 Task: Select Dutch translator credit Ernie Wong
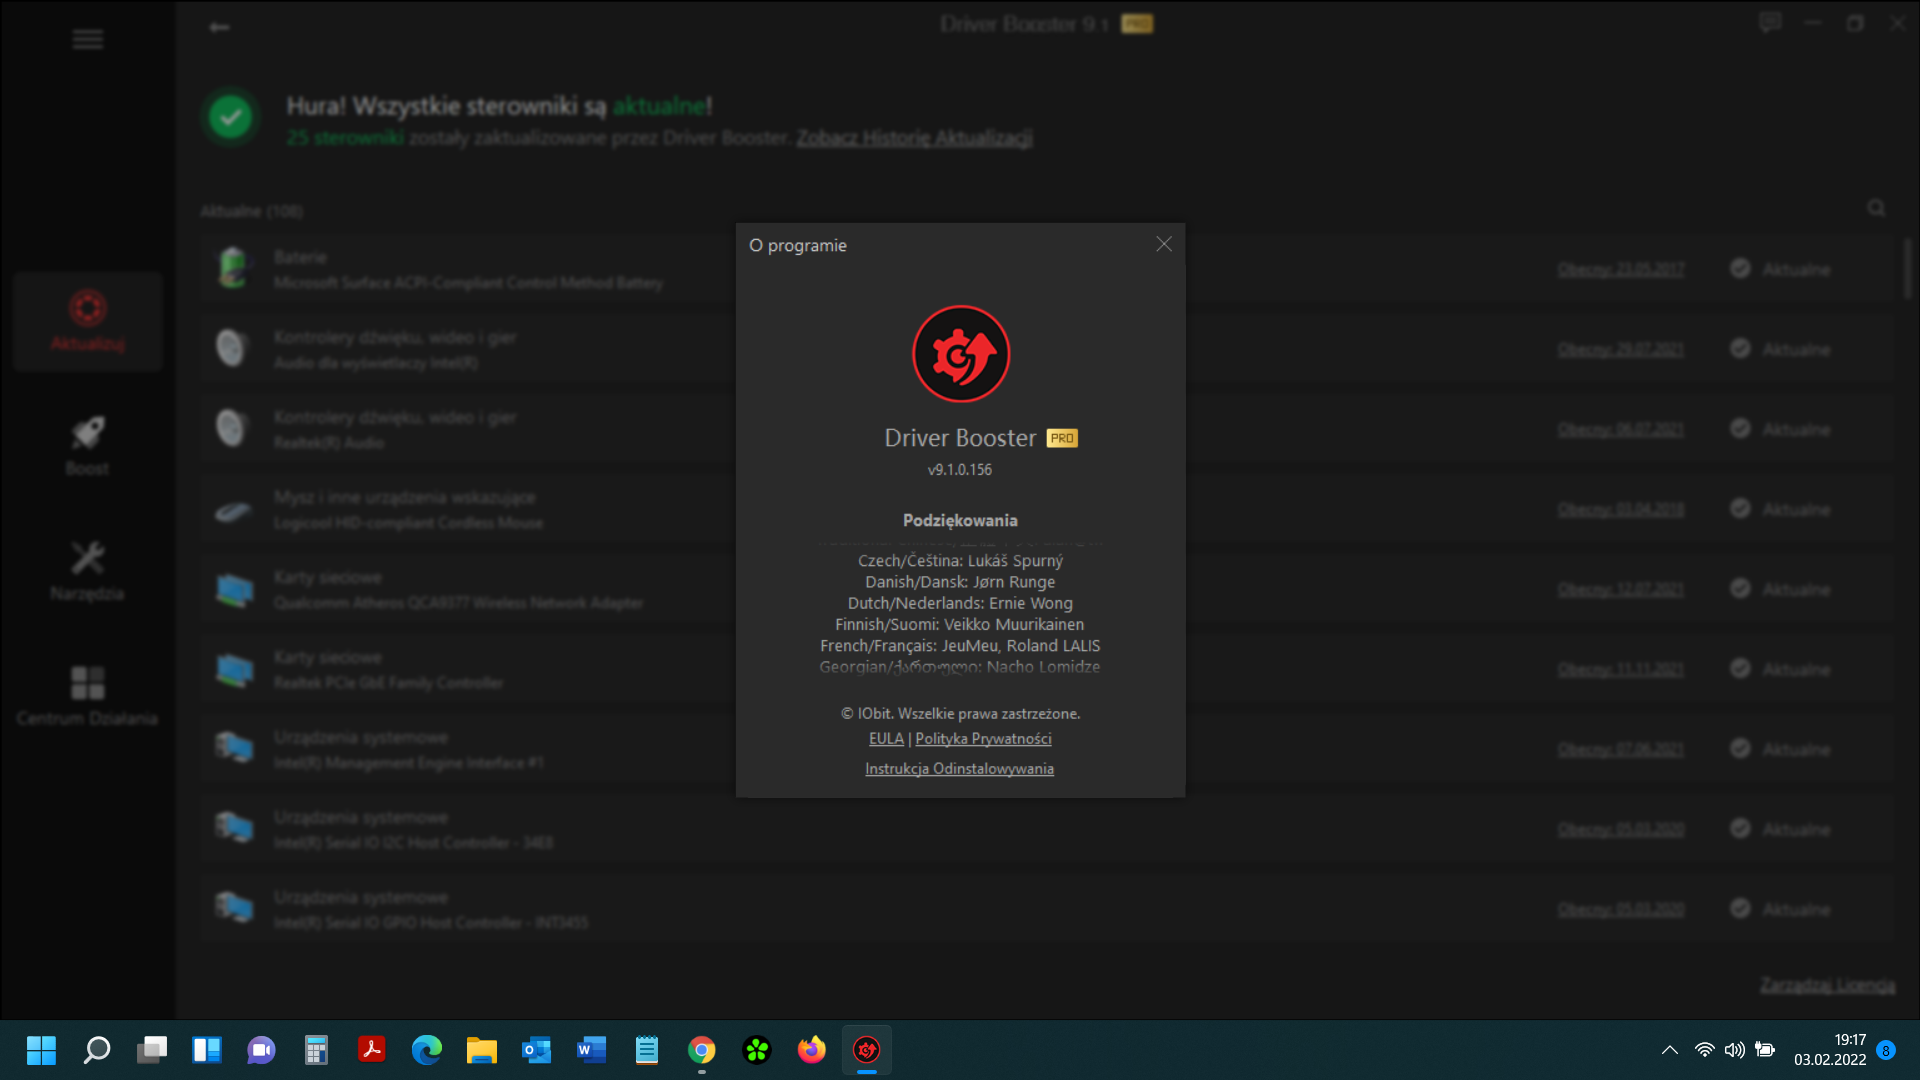(x=960, y=603)
